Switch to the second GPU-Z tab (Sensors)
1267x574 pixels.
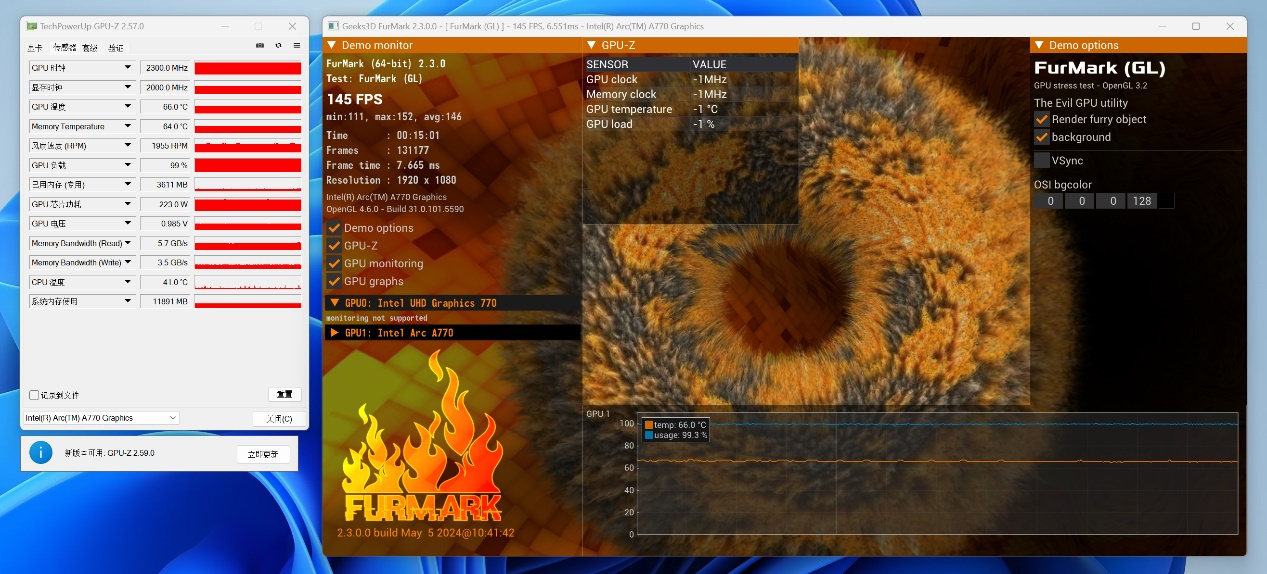coord(62,47)
